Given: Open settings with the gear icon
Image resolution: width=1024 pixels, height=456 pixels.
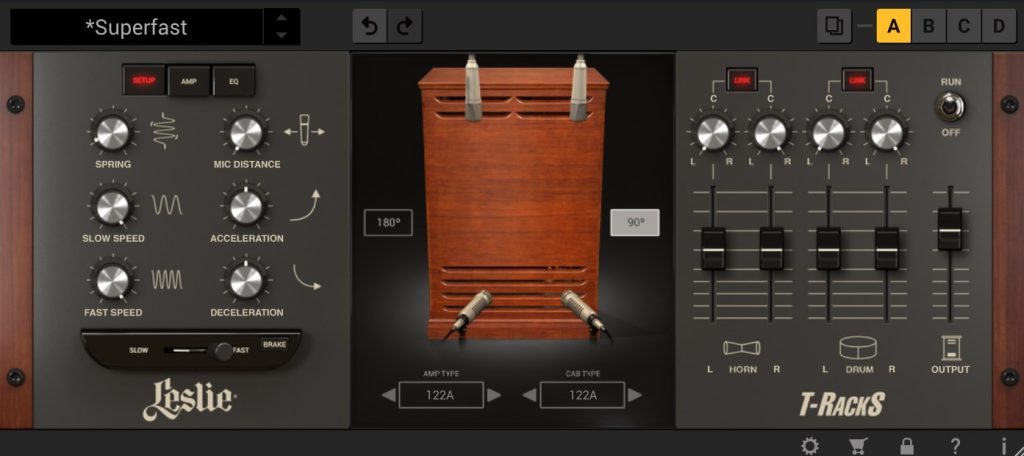Looking at the screenshot, I should [x=809, y=446].
